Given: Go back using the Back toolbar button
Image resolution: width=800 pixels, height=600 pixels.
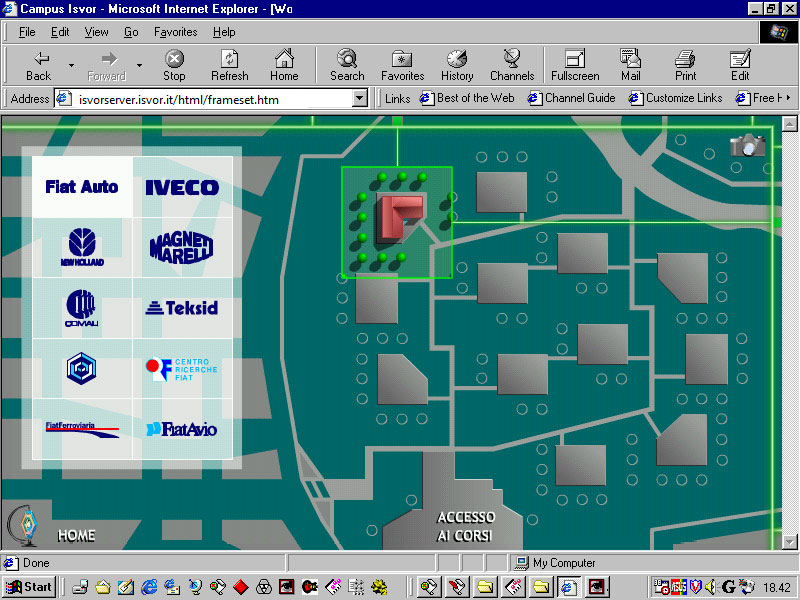Looking at the screenshot, I should click(39, 66).
